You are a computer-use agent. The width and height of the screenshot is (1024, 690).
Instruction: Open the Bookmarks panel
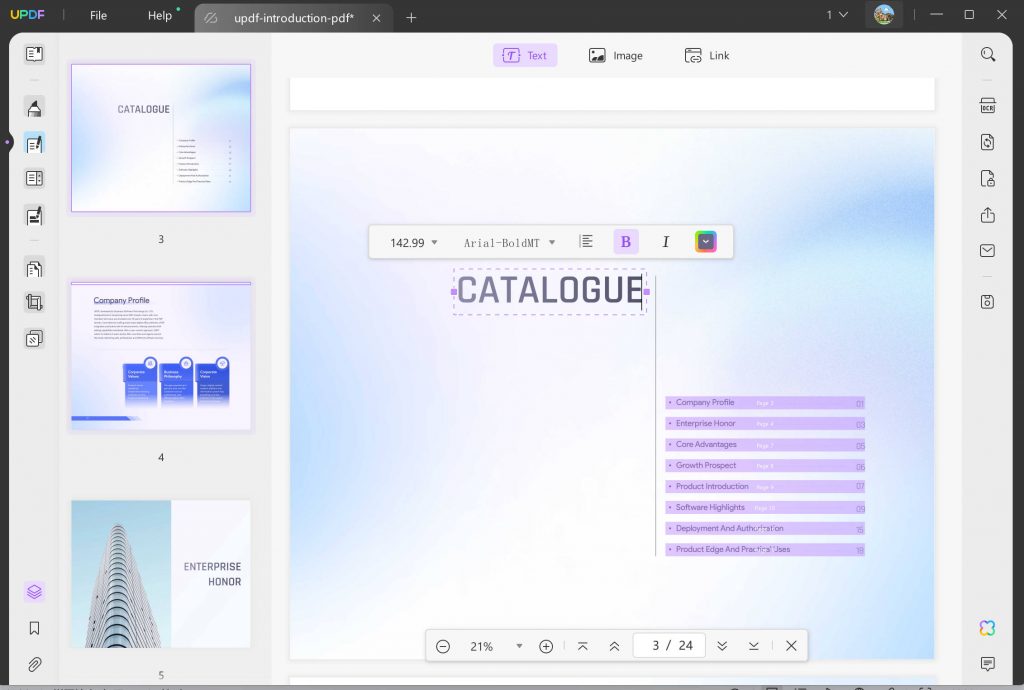point(34,627)
